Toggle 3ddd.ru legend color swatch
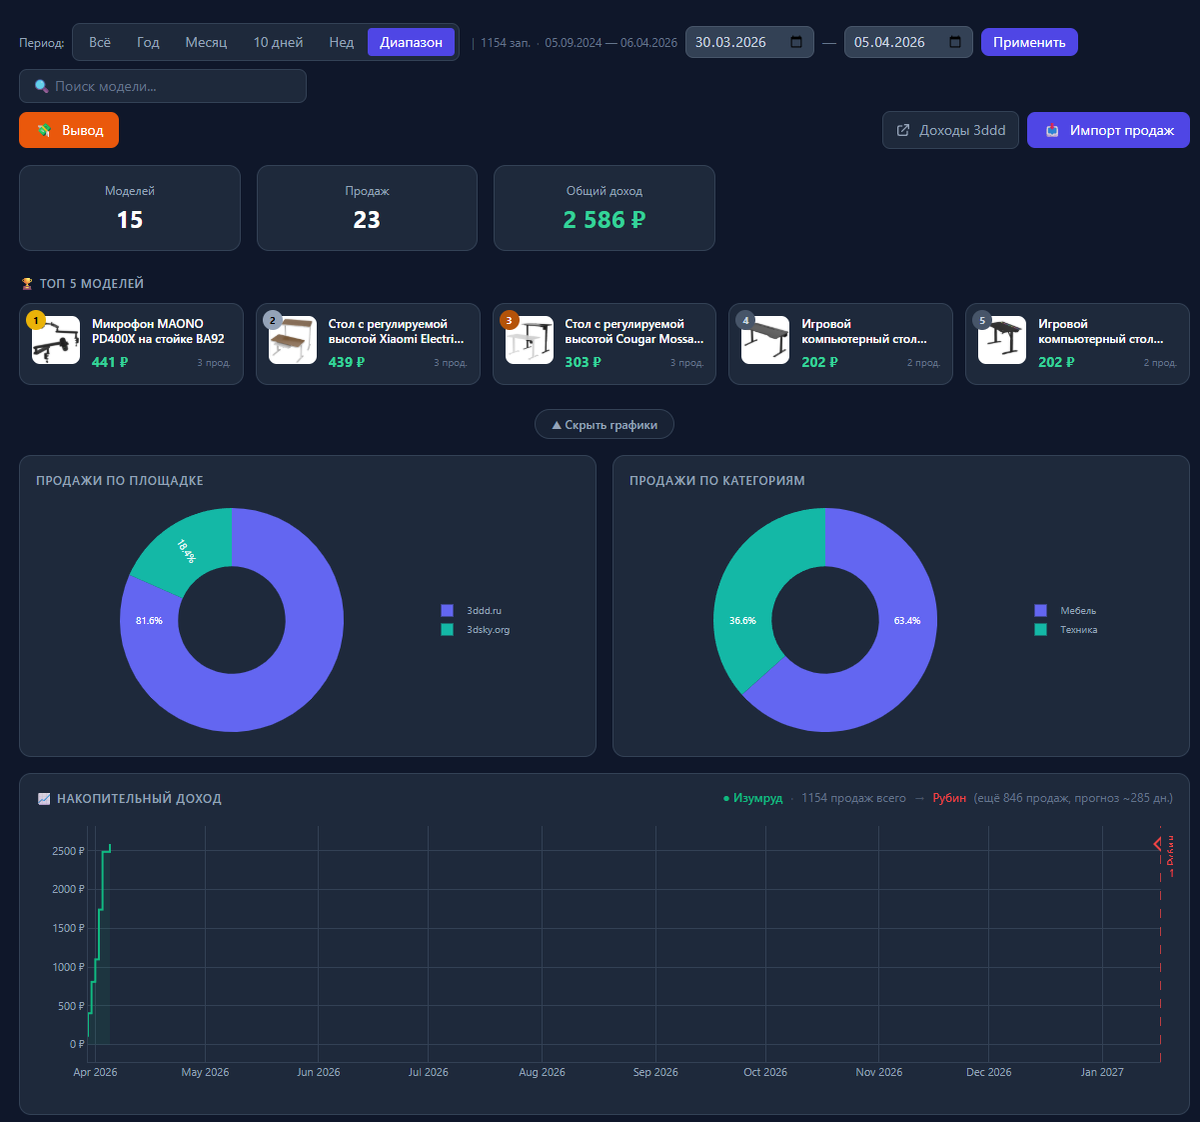 [x=447, y=610]
